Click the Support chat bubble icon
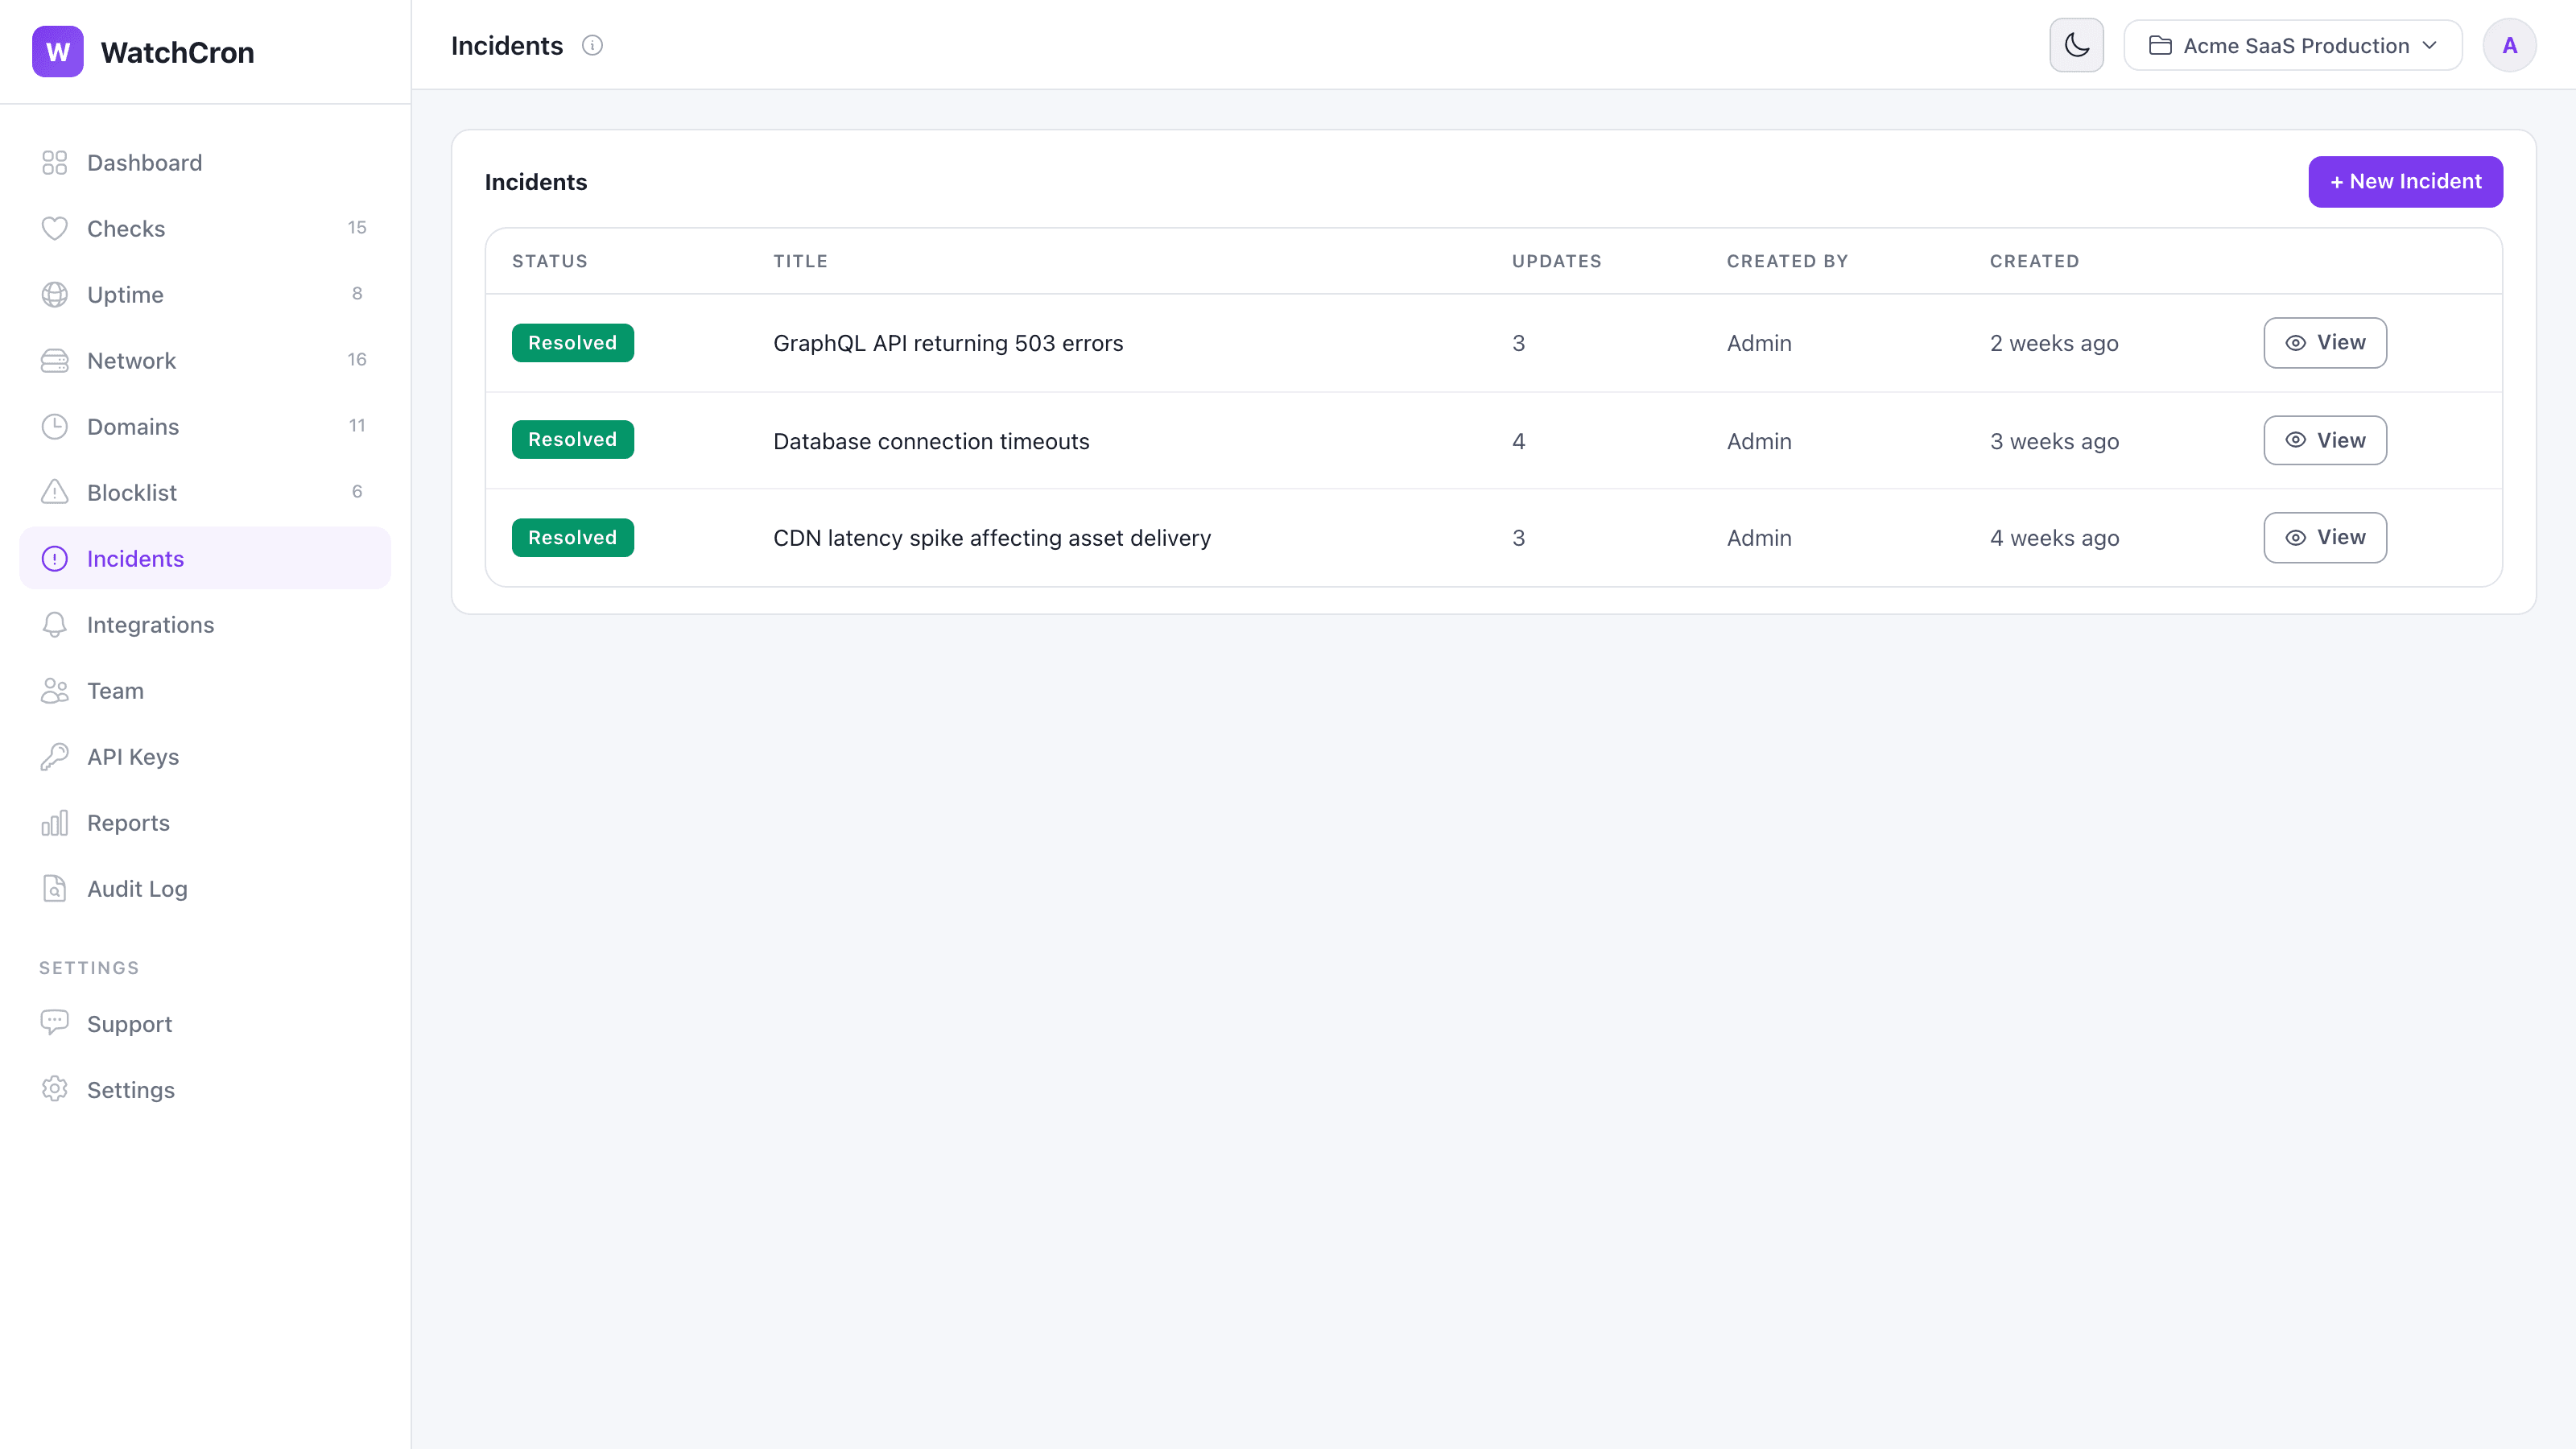This screenshot has height=1449, width=2576. [54, 1023]
